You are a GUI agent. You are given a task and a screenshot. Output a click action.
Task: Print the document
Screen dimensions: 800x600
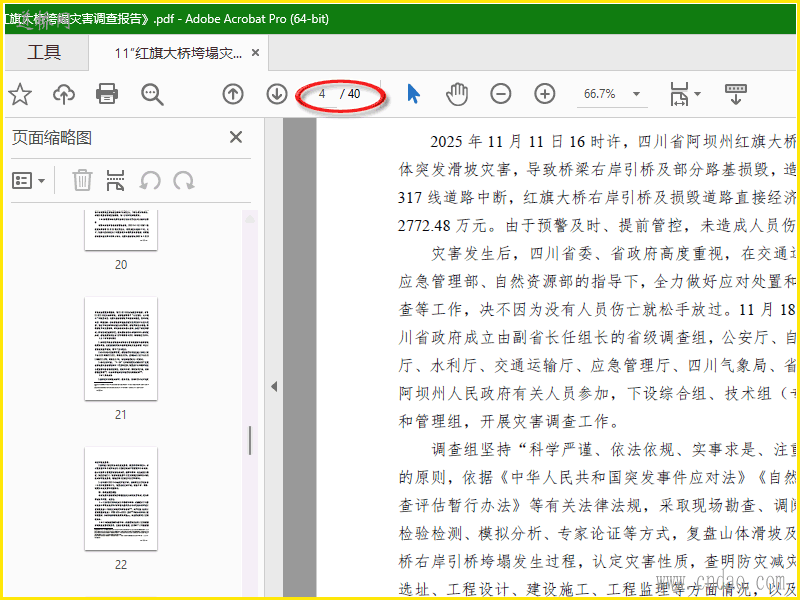click(107, 94)
